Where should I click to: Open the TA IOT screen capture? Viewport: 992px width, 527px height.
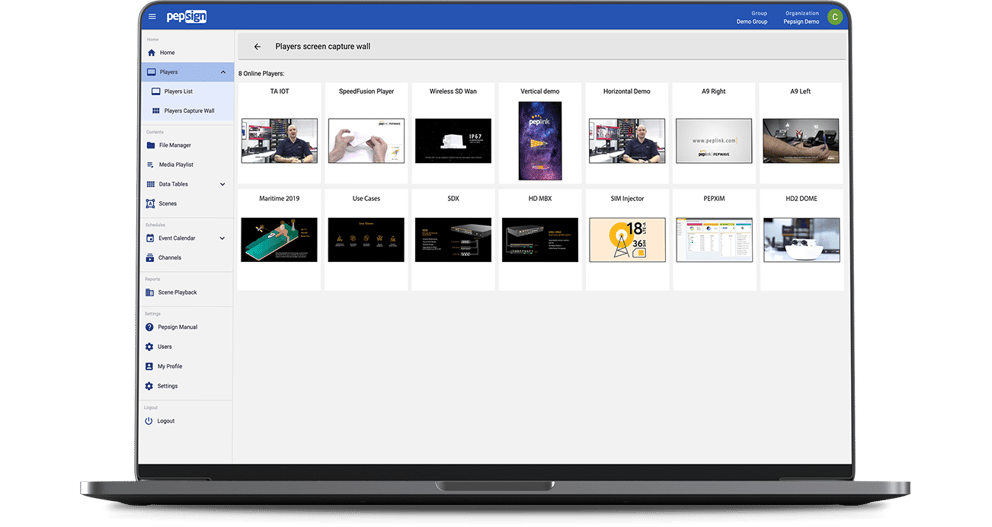coord(280,140)
